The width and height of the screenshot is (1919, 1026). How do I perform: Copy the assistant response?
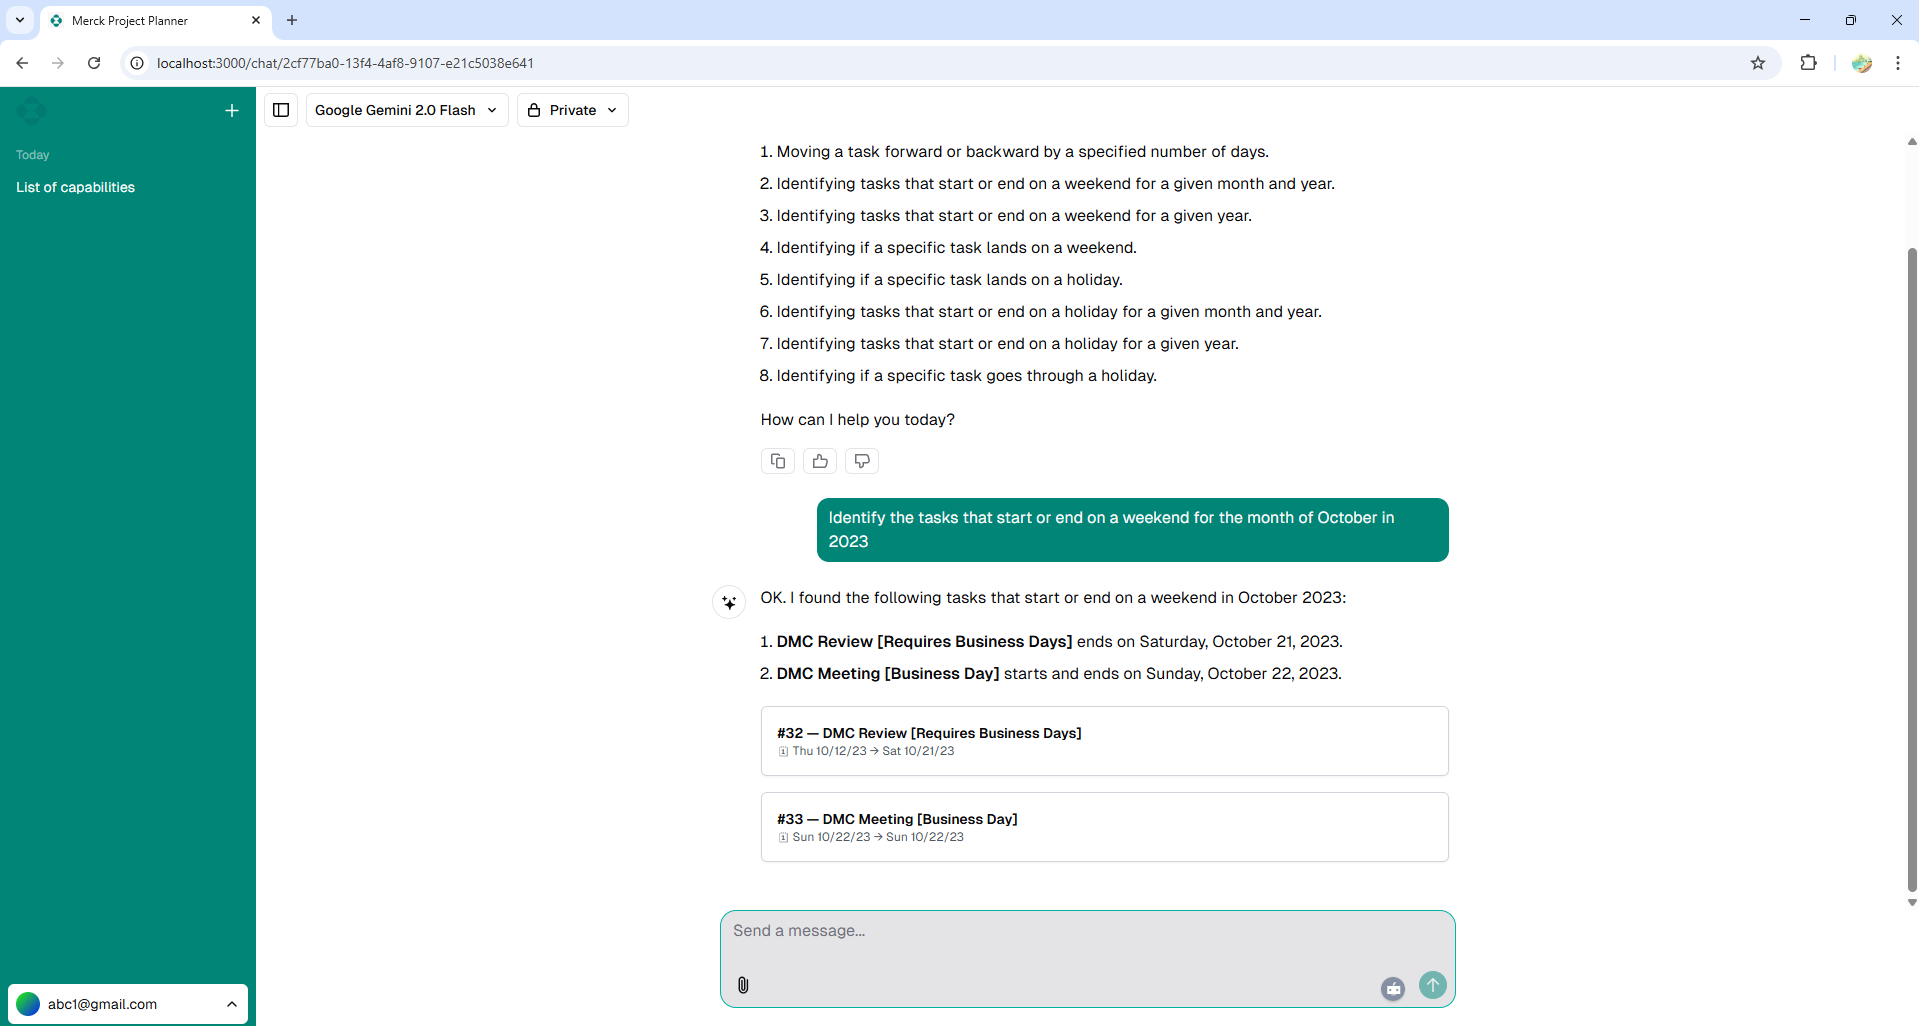click(778, 461)
